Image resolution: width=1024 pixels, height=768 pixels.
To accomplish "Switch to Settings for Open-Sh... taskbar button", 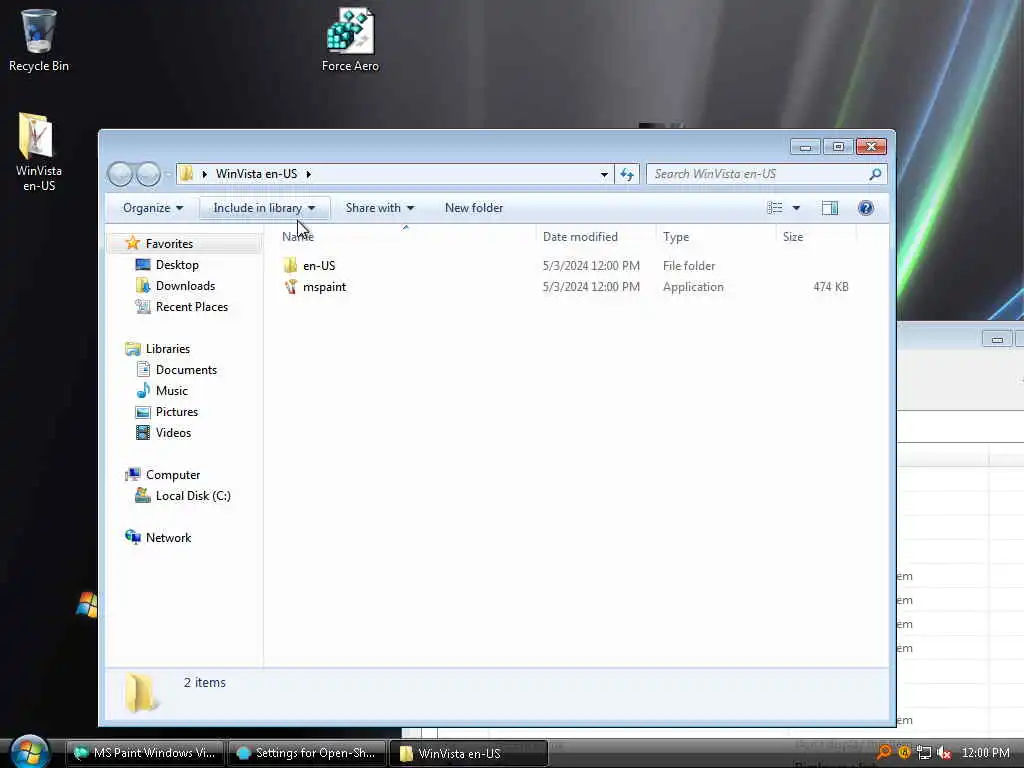I will coord(306,753).
